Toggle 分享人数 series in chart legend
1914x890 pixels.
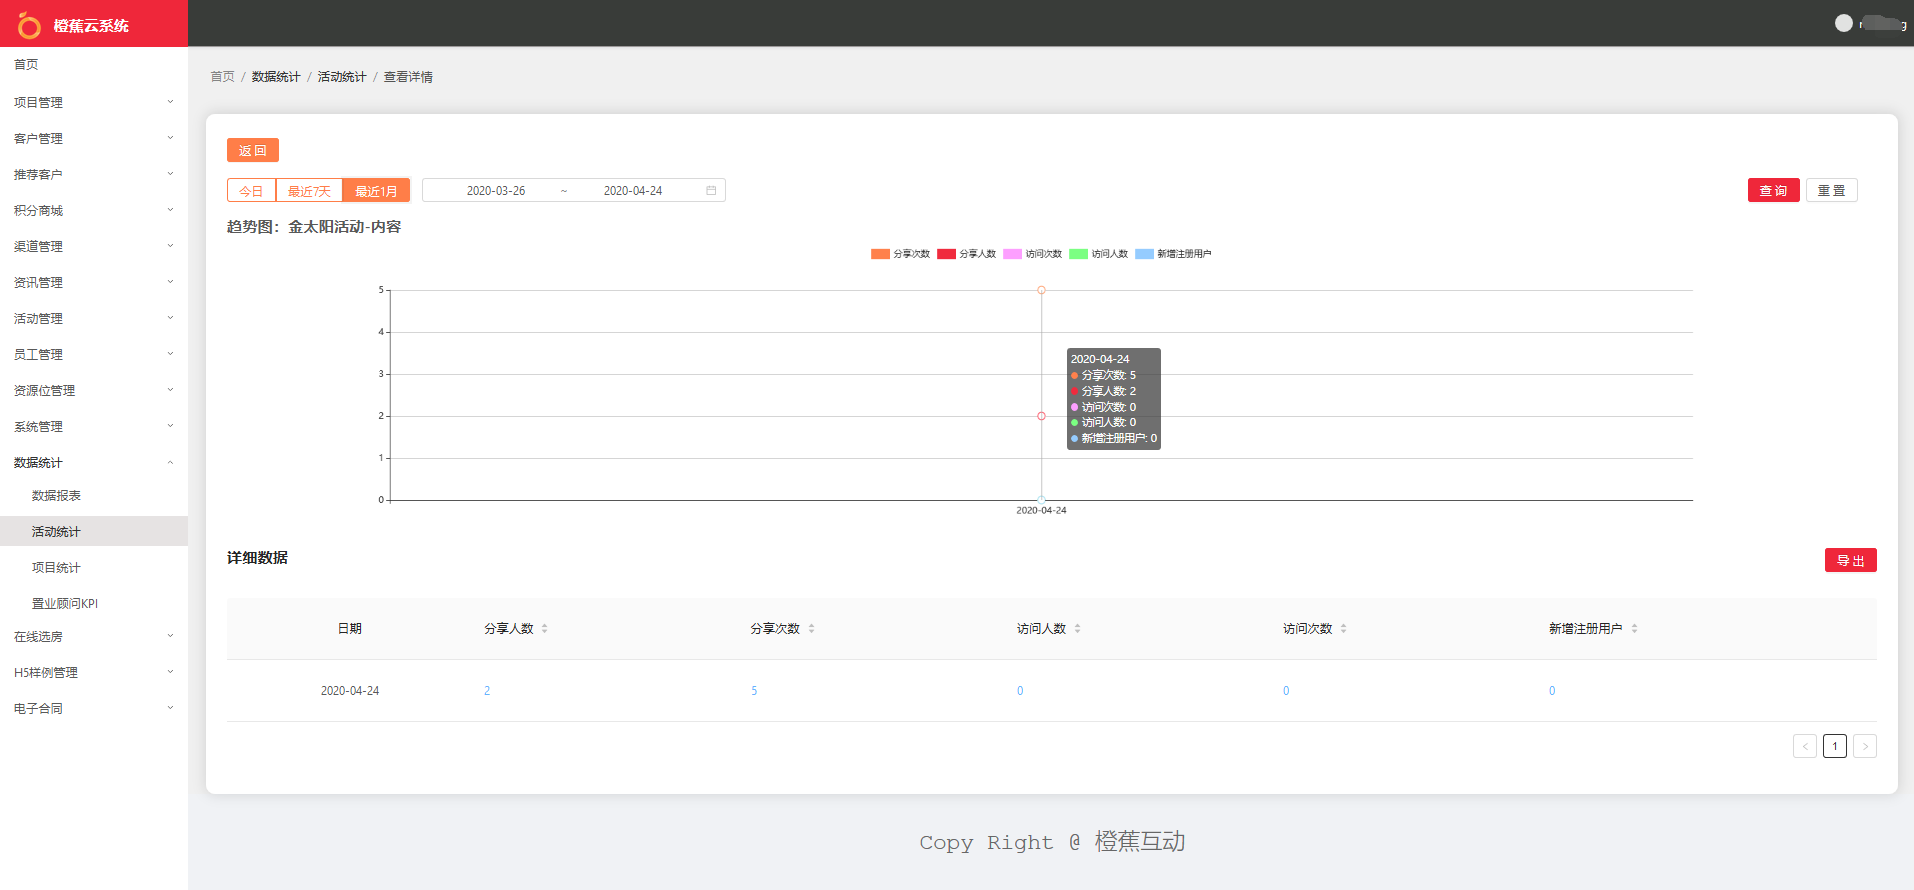[x=966, y=254]
